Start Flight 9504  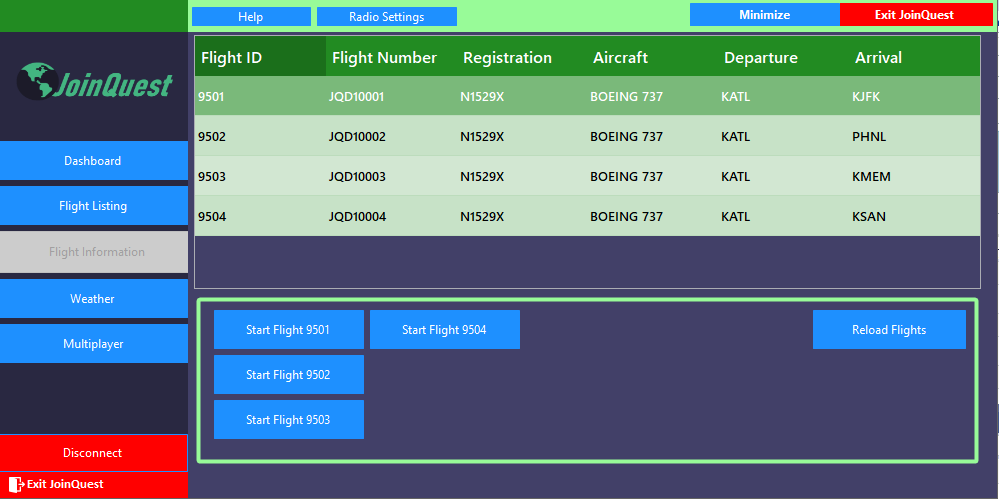coord(445,329)
